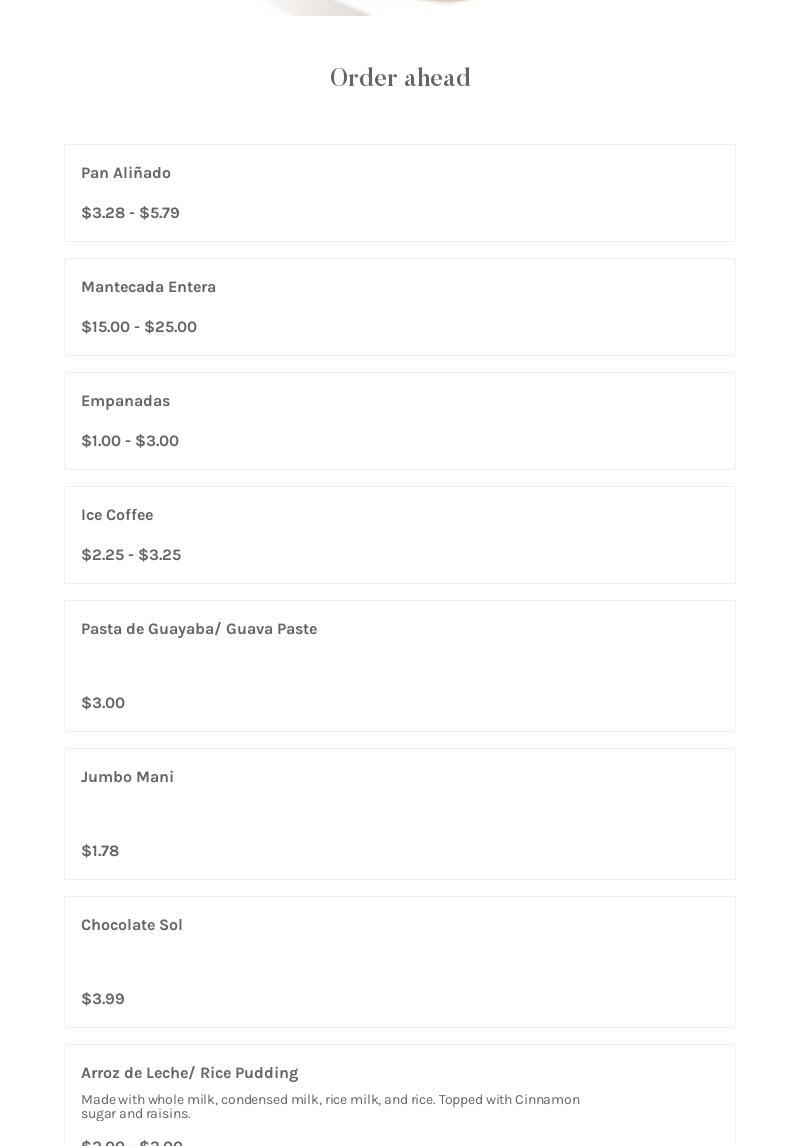Click the Order ahead heading

point(400,78)
